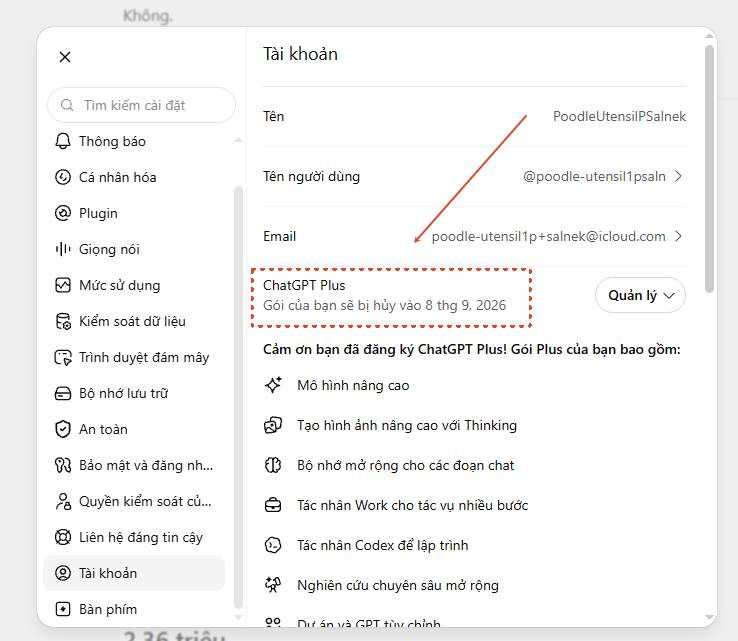The image size is (738, 641).
Task: Click the Liên hệ đáng tin cậy lifebuoy icon
Action: [63, 537]
